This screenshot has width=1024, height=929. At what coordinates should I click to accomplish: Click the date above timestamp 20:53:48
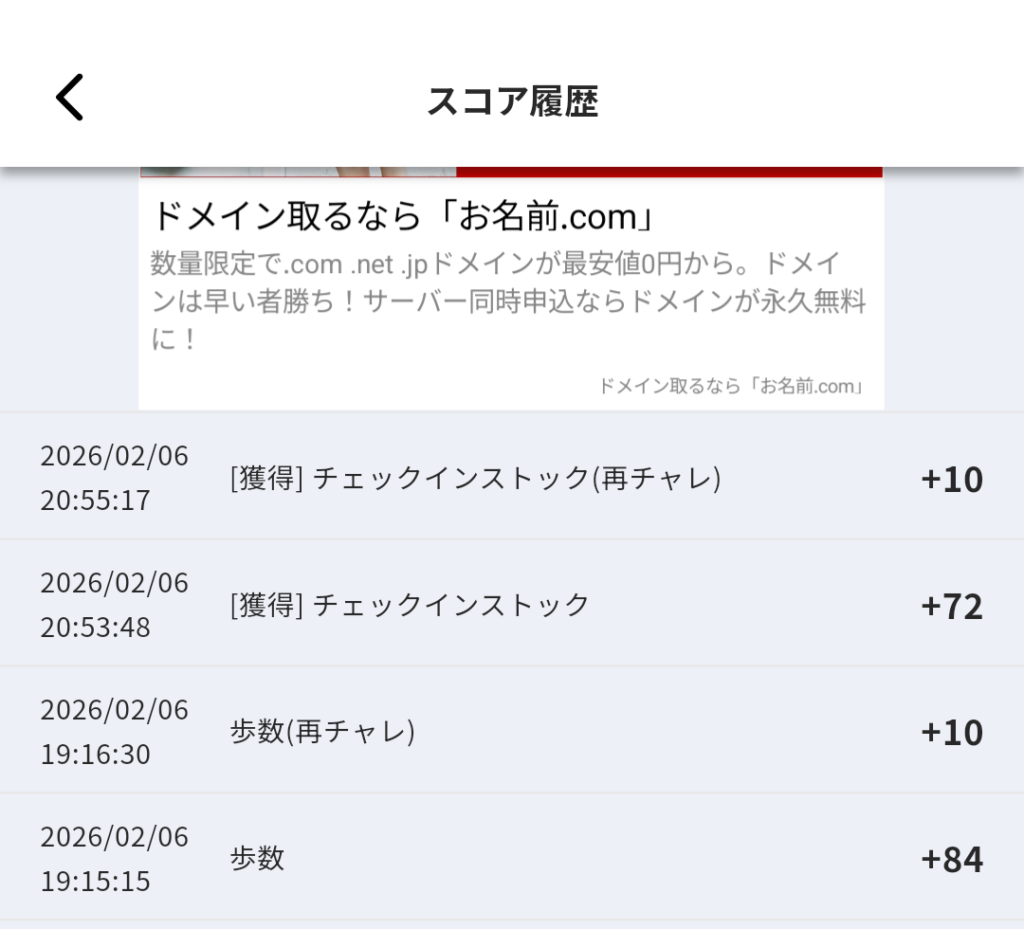coord(114,582)
